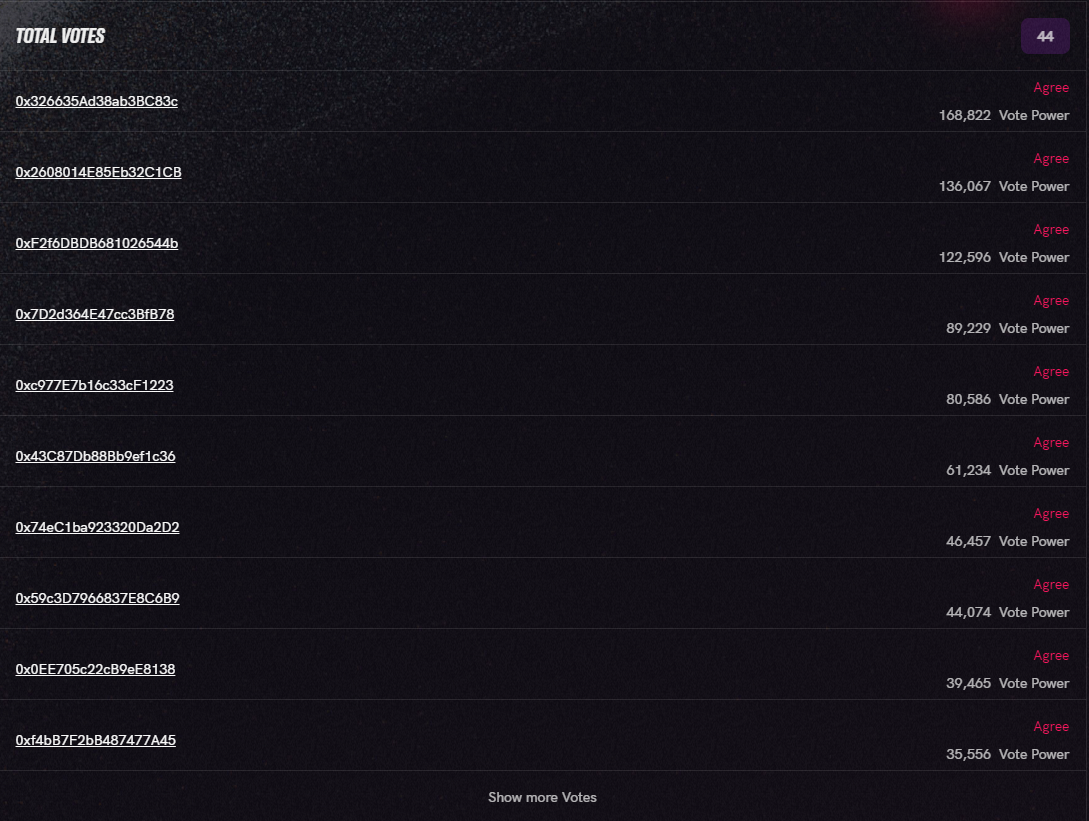Viewport: 1089px width, 821px height.
Task: Expand list with Show more Votes
Action: (x=542, y=797)
